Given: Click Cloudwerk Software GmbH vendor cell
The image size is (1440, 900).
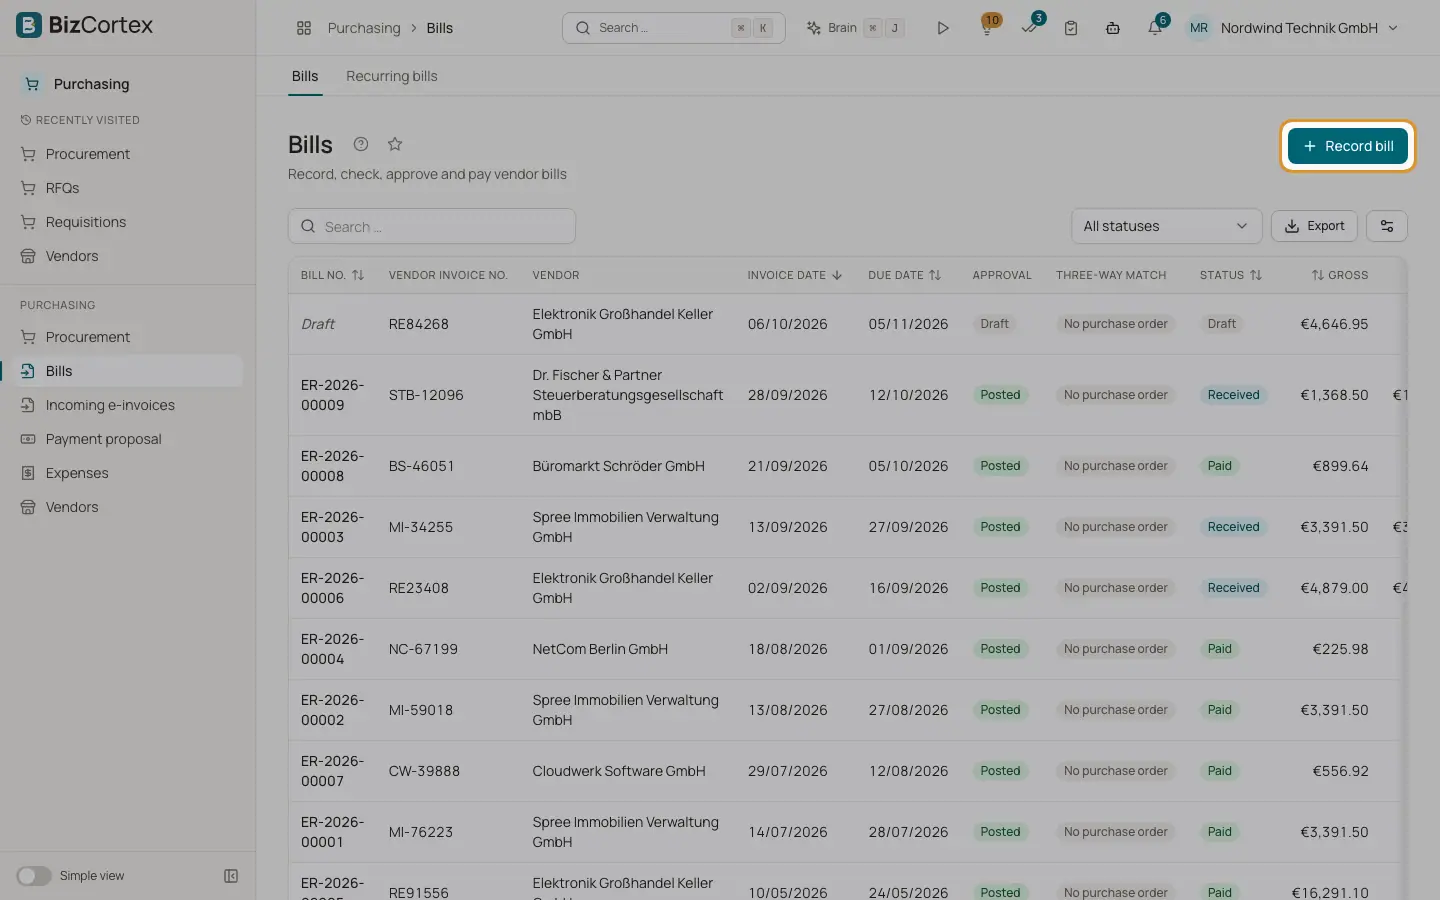Looking at the screenshot, I should pos(619,771).
